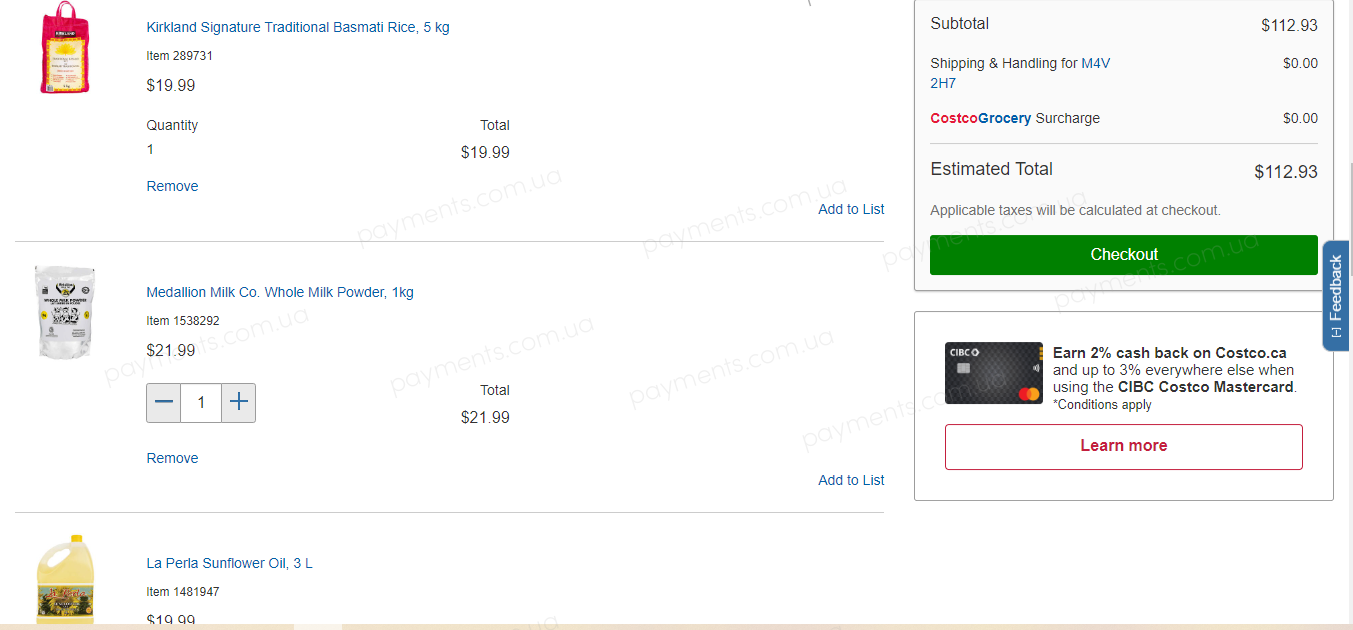The image size is (1353, 630).
Task: Add Whole Milk Powder to a list
Action: tap(851, 480)
